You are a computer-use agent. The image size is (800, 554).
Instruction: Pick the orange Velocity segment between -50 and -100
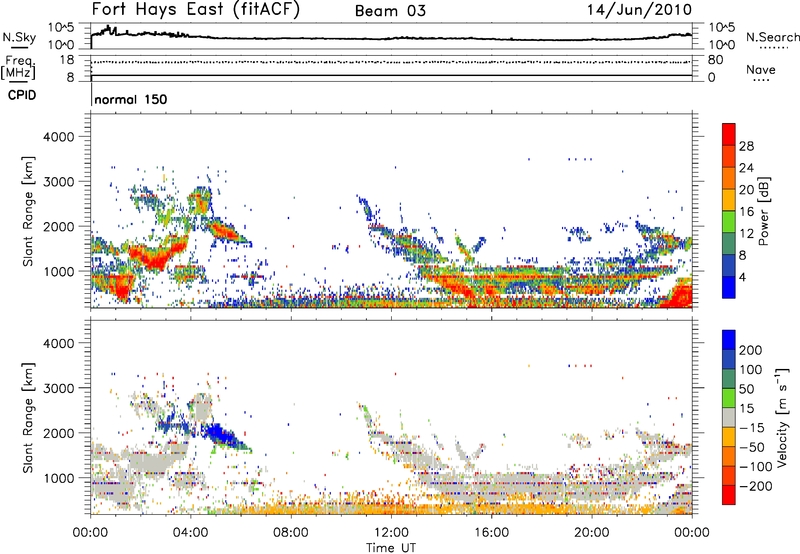point(729,456)
